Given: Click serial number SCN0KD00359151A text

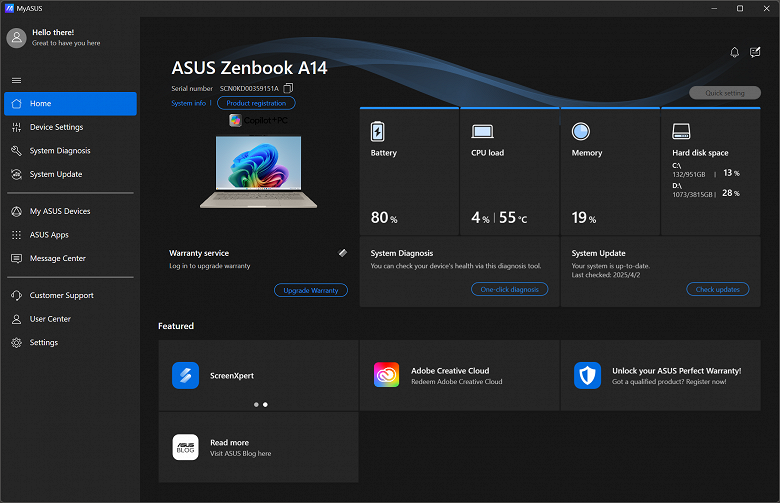Looking at the screenshot, I should click(x=249, y=89).
